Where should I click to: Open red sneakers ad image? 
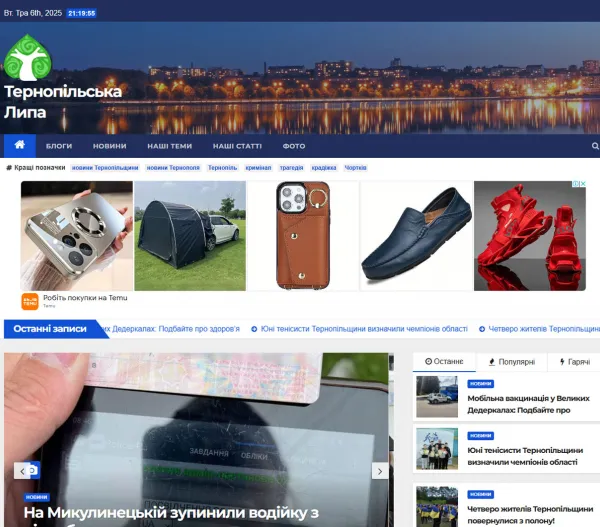(x=530, y=236)
